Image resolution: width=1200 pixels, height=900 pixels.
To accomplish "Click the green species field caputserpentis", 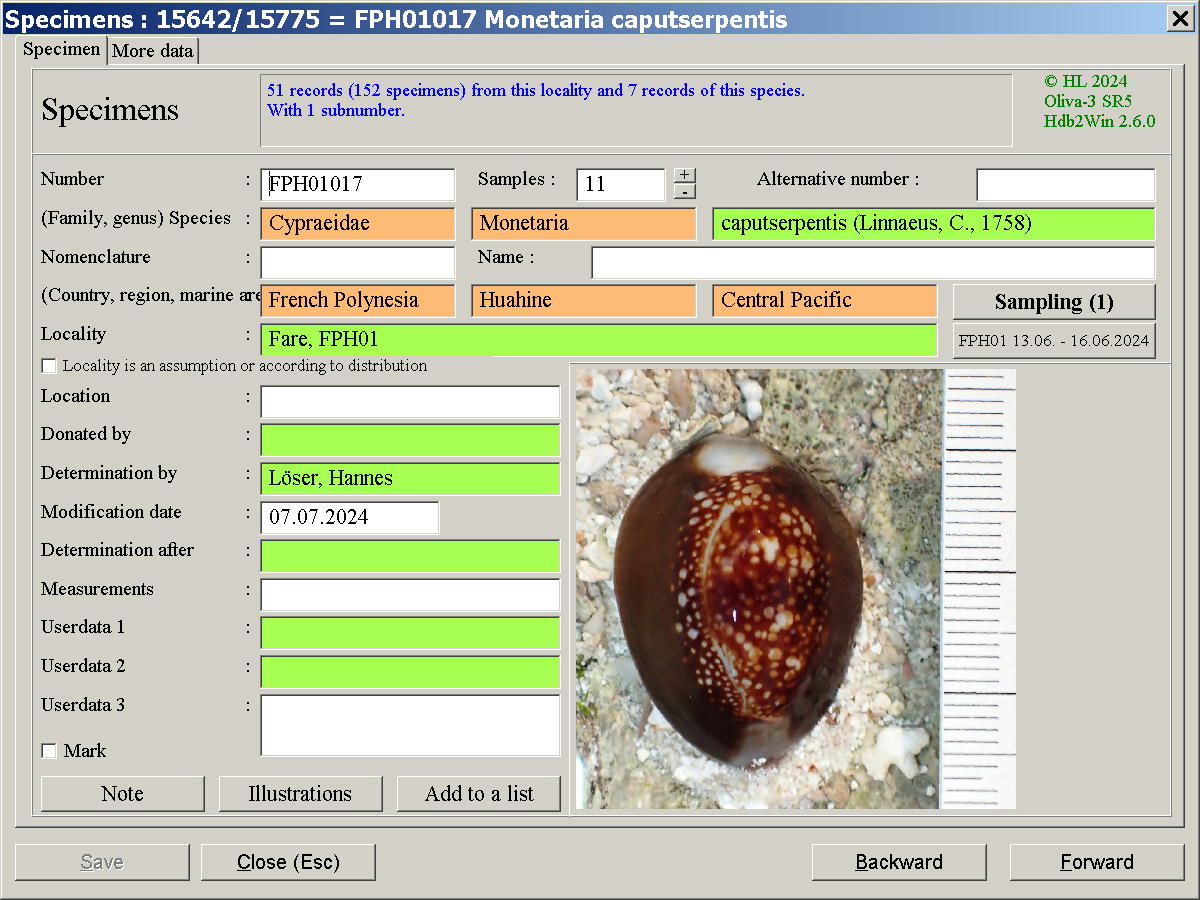I will pos(933,223).
